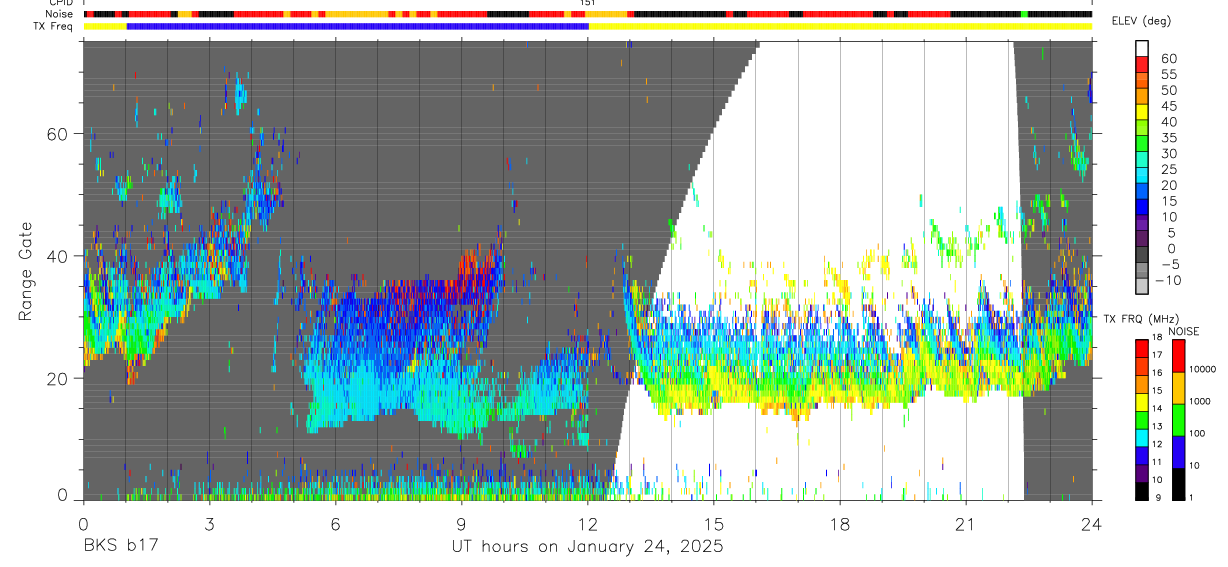Click x-axis tick label 24
Image resolution: width=1228 pixels, height=567 pixels.
tap(1092, 524)
